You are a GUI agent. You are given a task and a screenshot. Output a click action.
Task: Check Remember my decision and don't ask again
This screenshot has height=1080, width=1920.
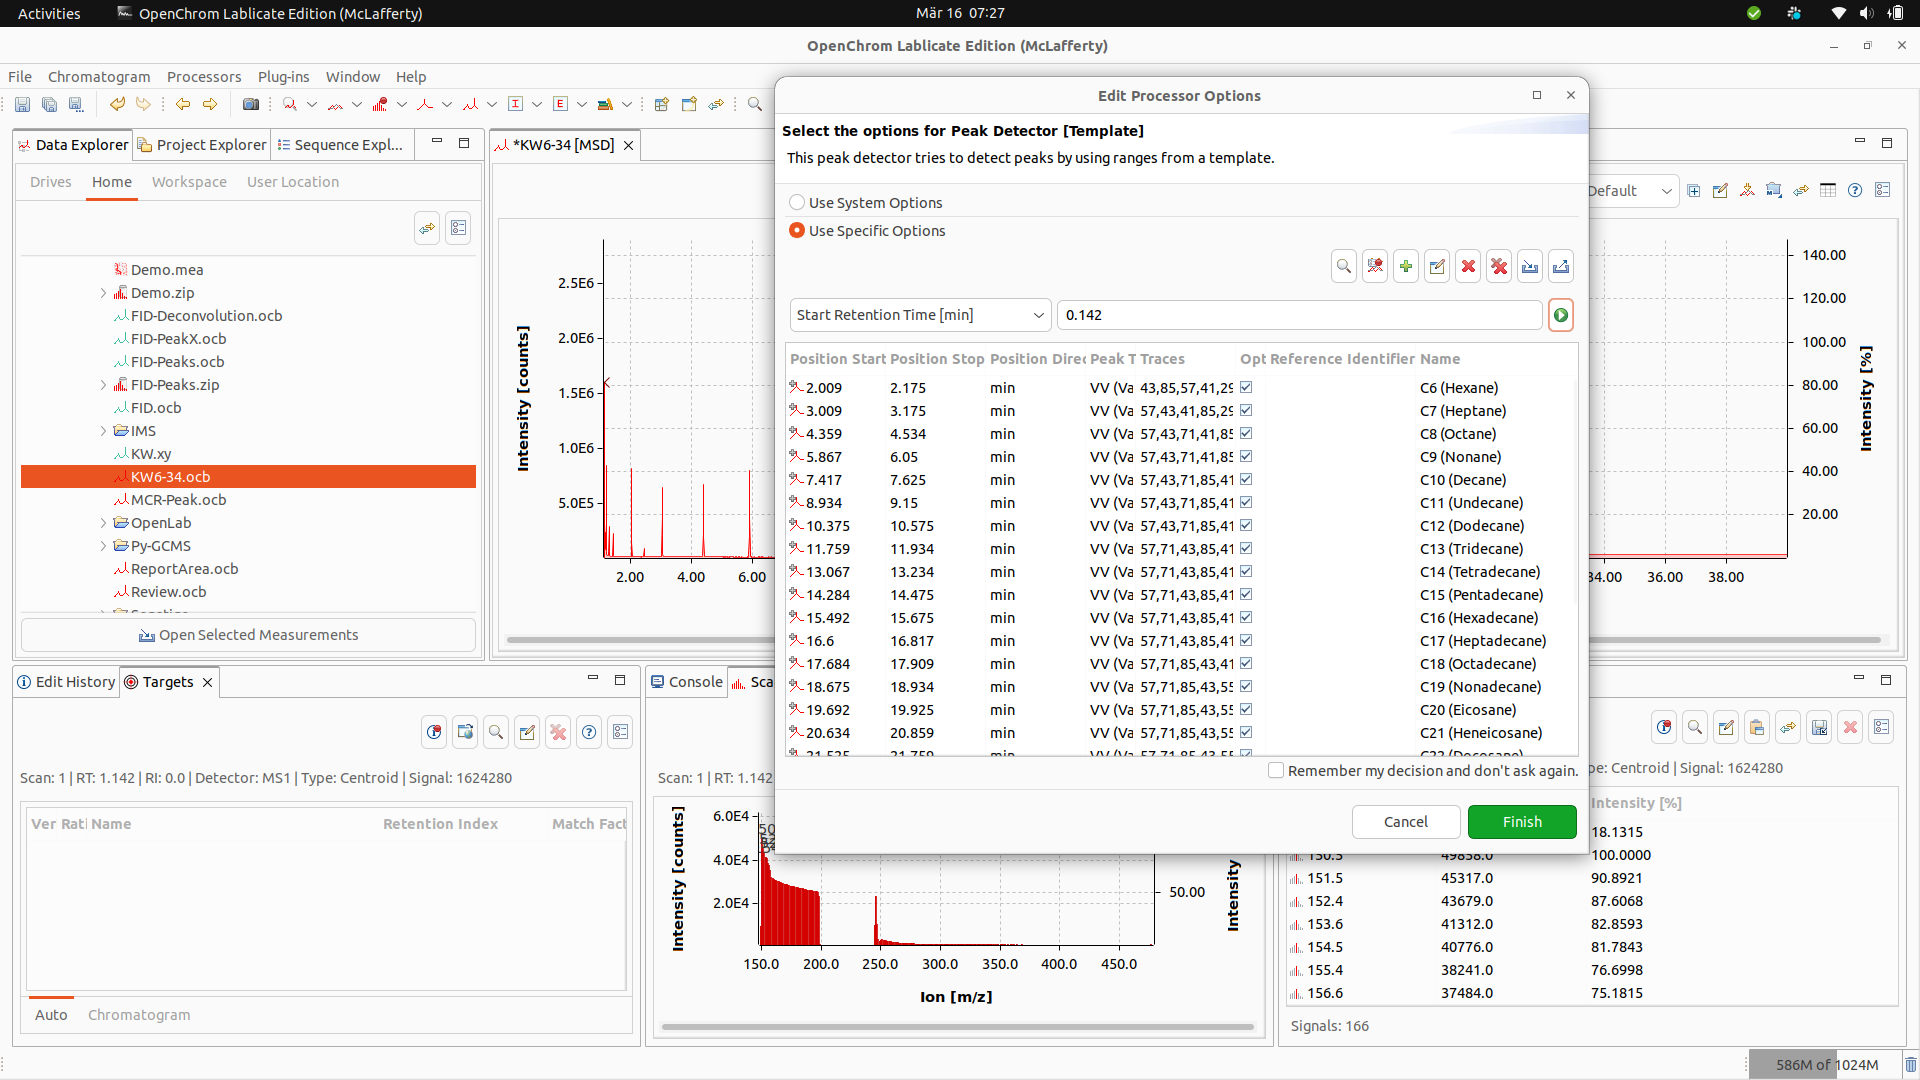(1276, 770)
